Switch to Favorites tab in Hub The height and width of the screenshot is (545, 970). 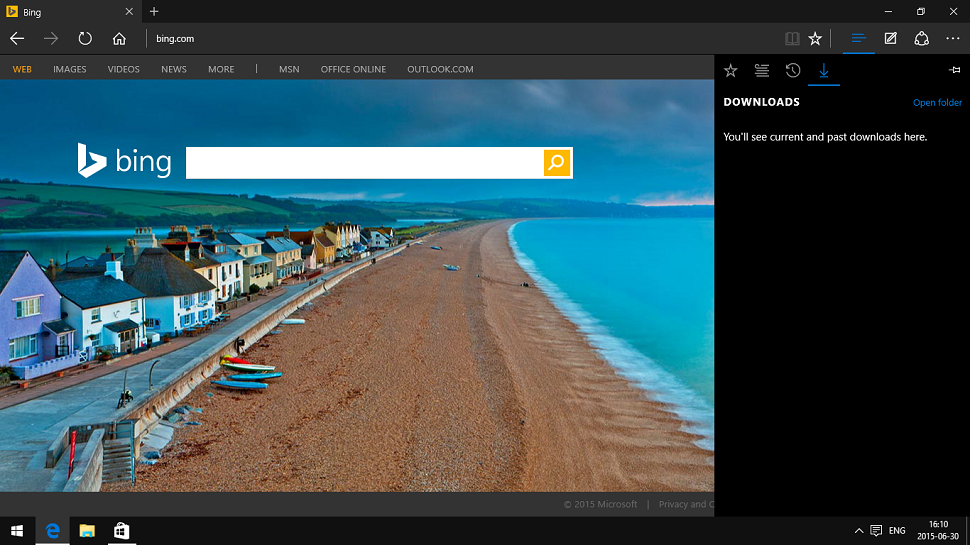[x=731, y=70]
